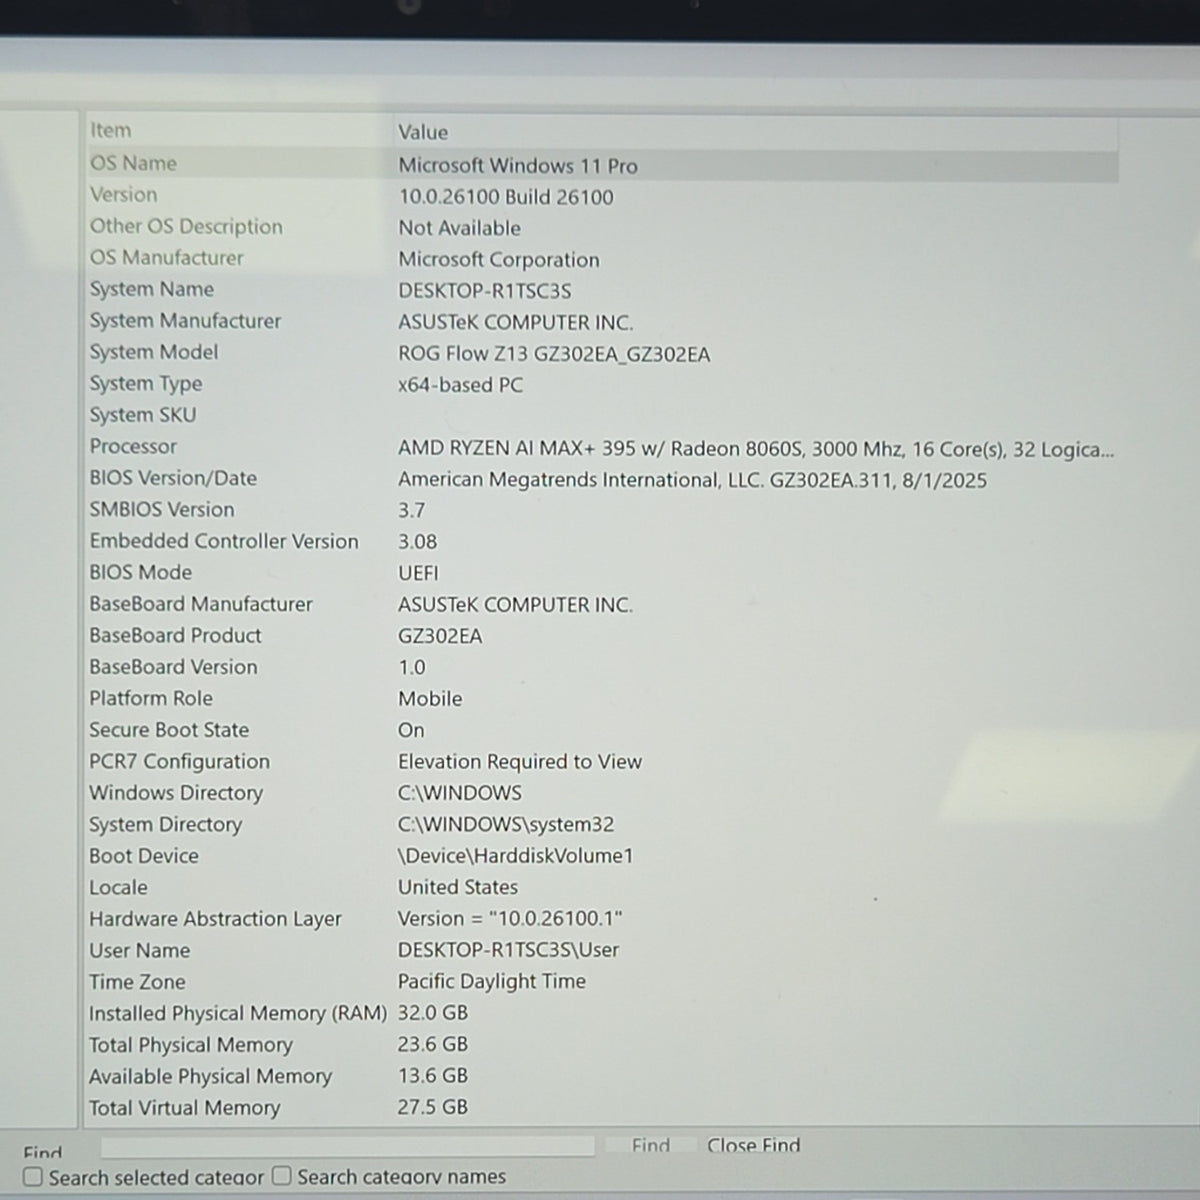Image resolution: width=1200 pixels, height=1200 pixels.
Task: Click the Pacific Daylight Time value
Action: click(492, 982)
